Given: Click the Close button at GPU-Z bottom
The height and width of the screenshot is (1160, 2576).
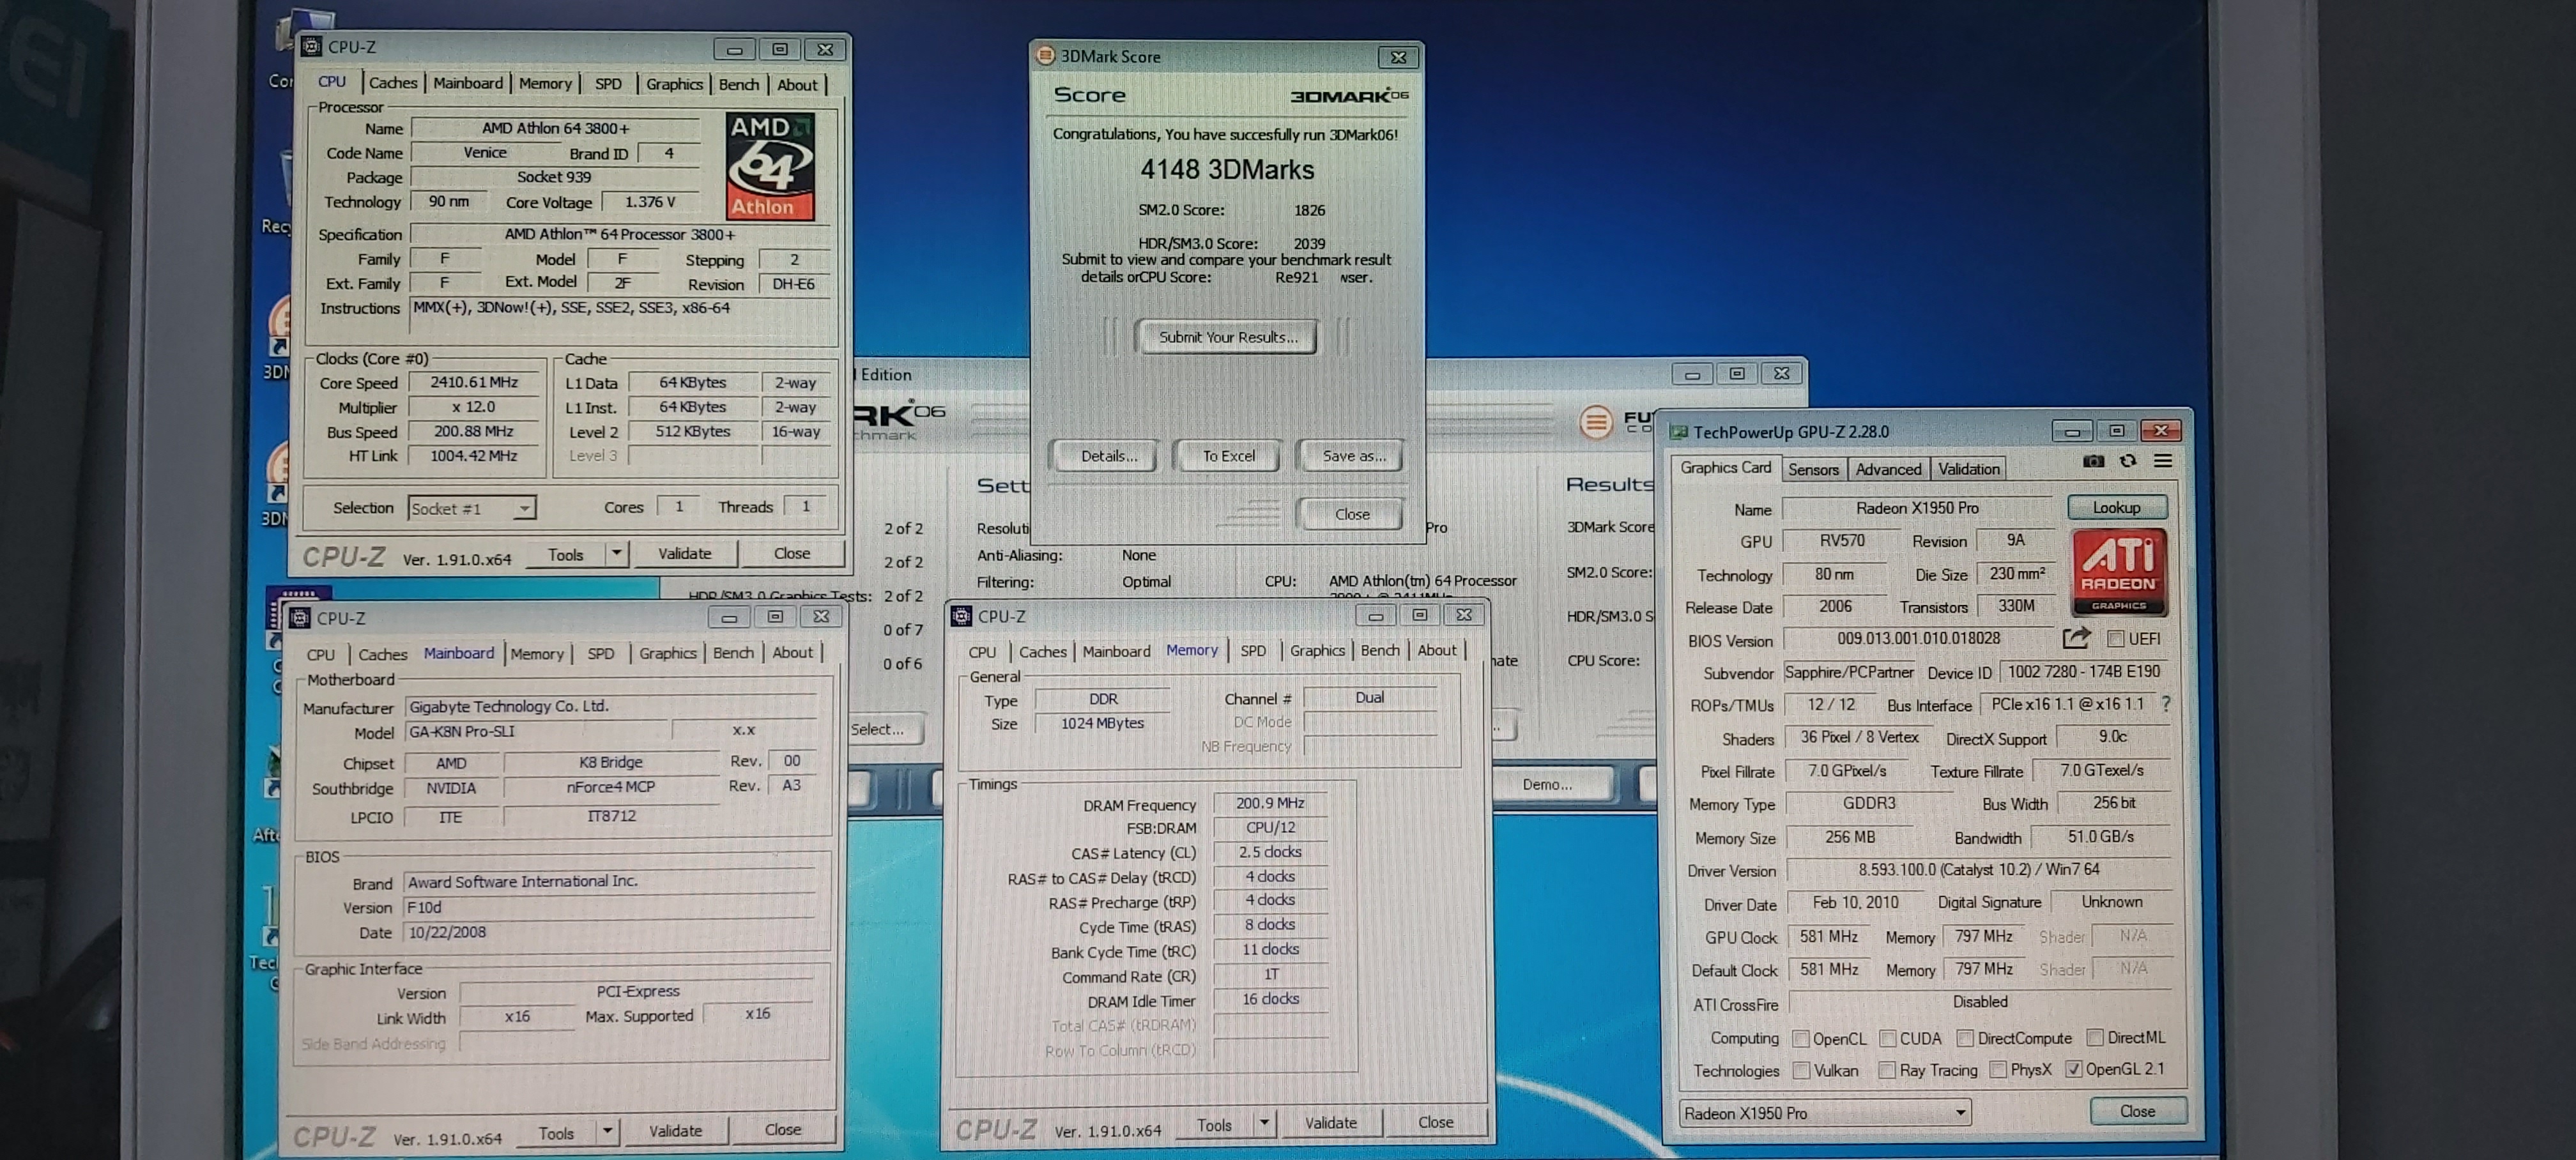Looking at the screenshot, I should [x=2138, y=1111].
